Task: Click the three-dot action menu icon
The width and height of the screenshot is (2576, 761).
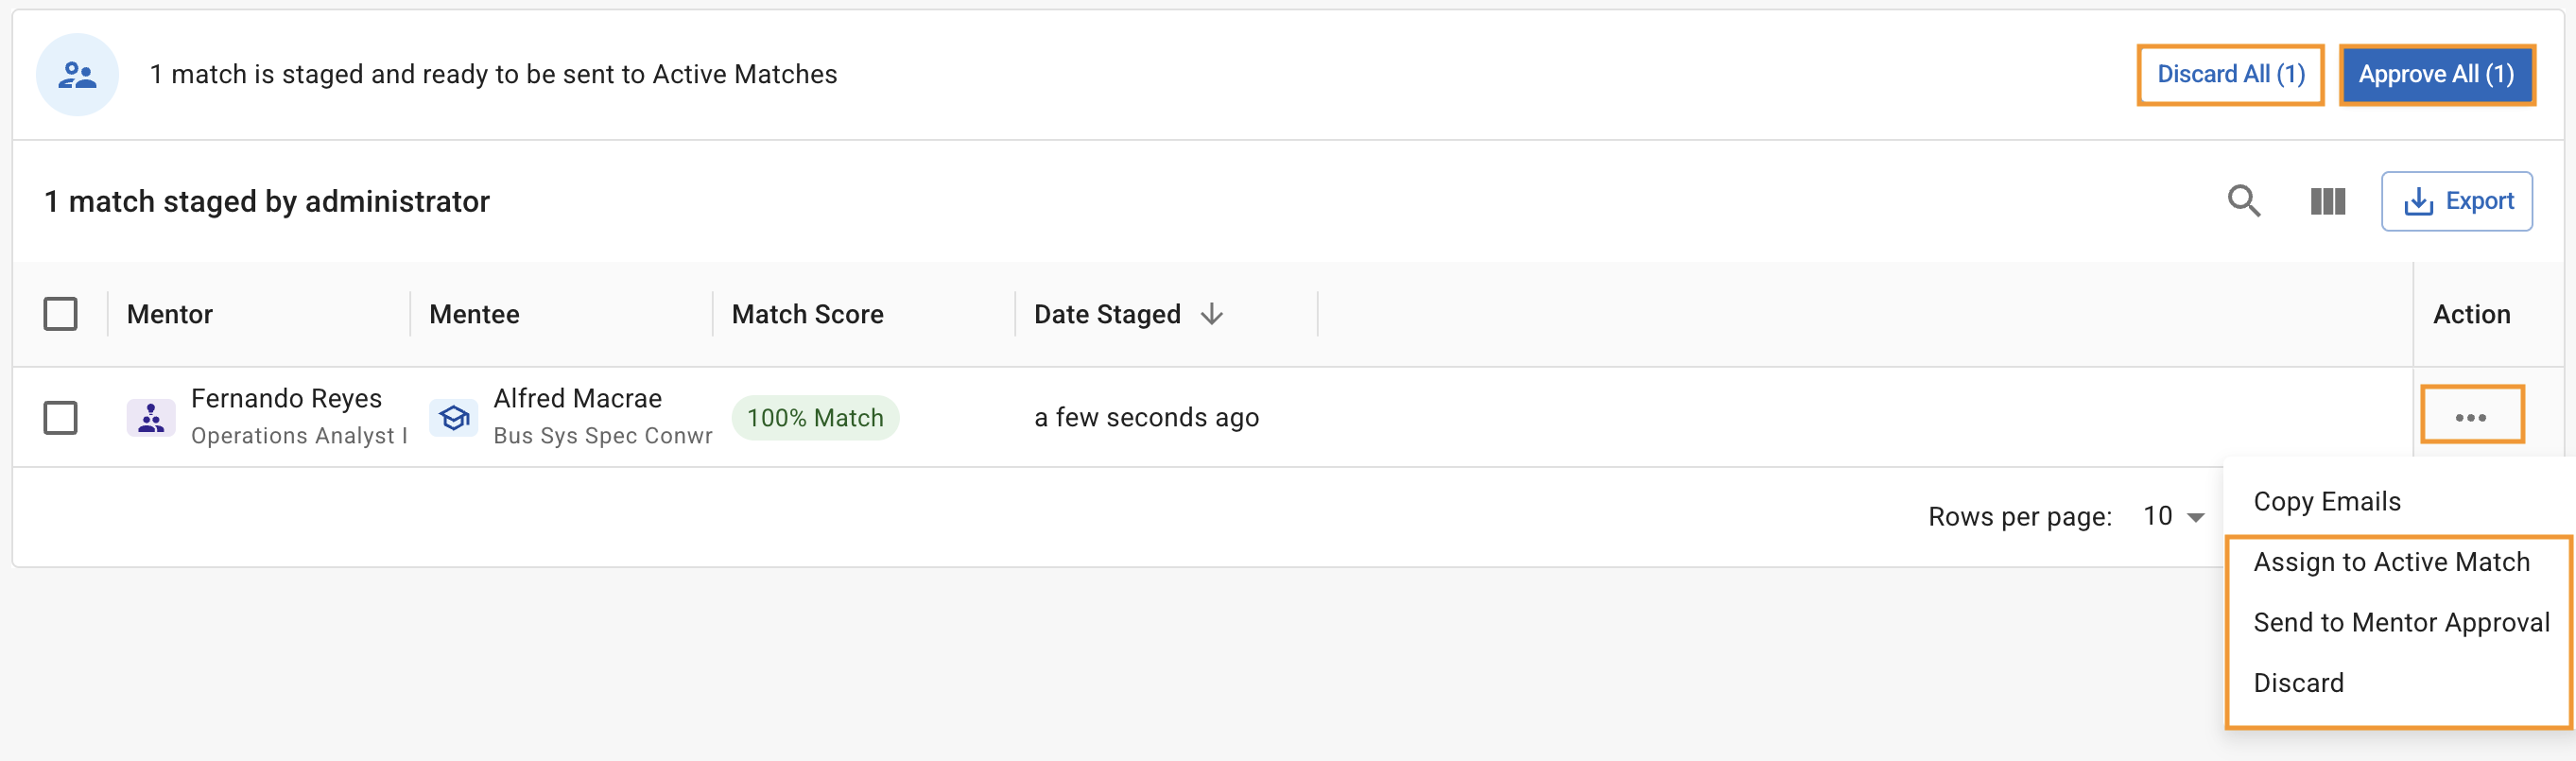Action: click(x=2470, y=417)
